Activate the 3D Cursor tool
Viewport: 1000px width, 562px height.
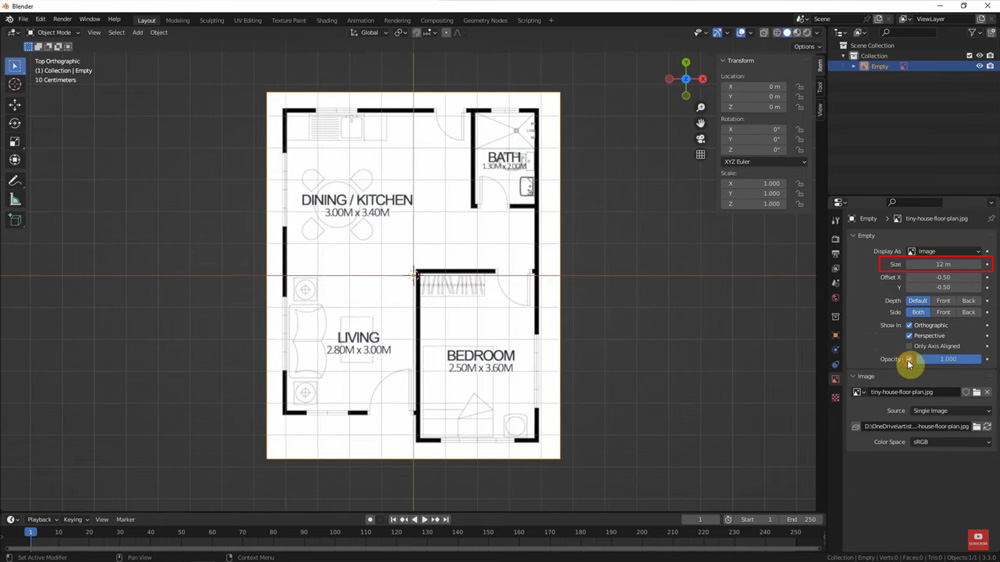pos(15,85)
